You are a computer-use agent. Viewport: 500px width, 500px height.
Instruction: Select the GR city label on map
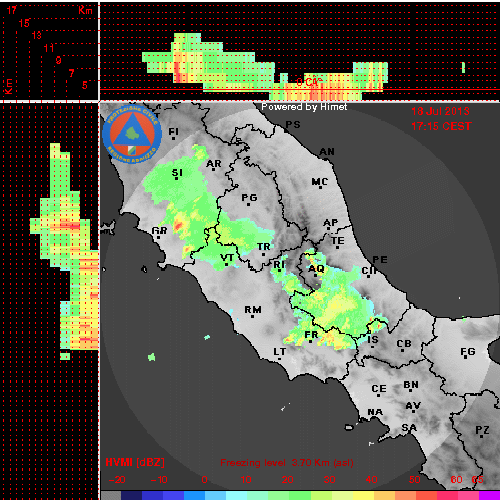(x=159, y=230)
